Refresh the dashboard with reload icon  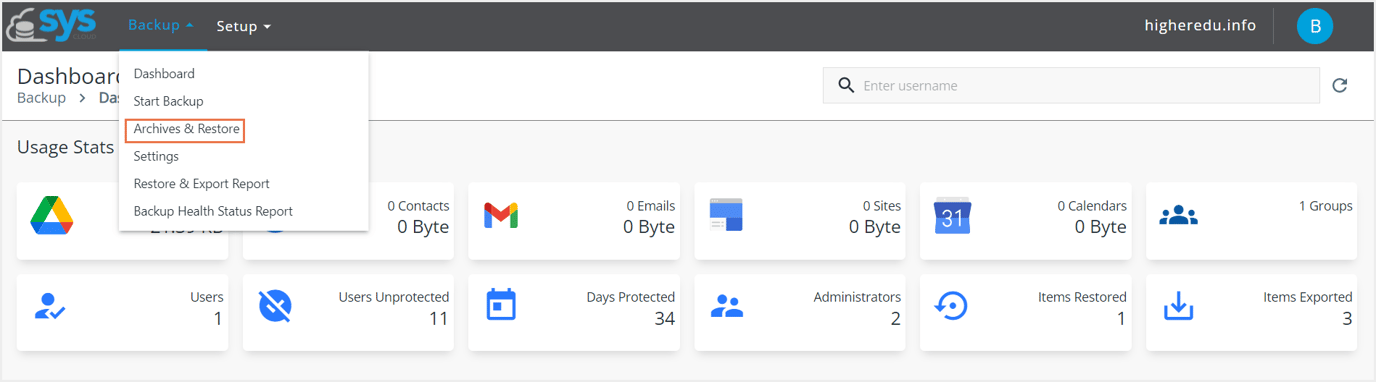point(1340,86)
